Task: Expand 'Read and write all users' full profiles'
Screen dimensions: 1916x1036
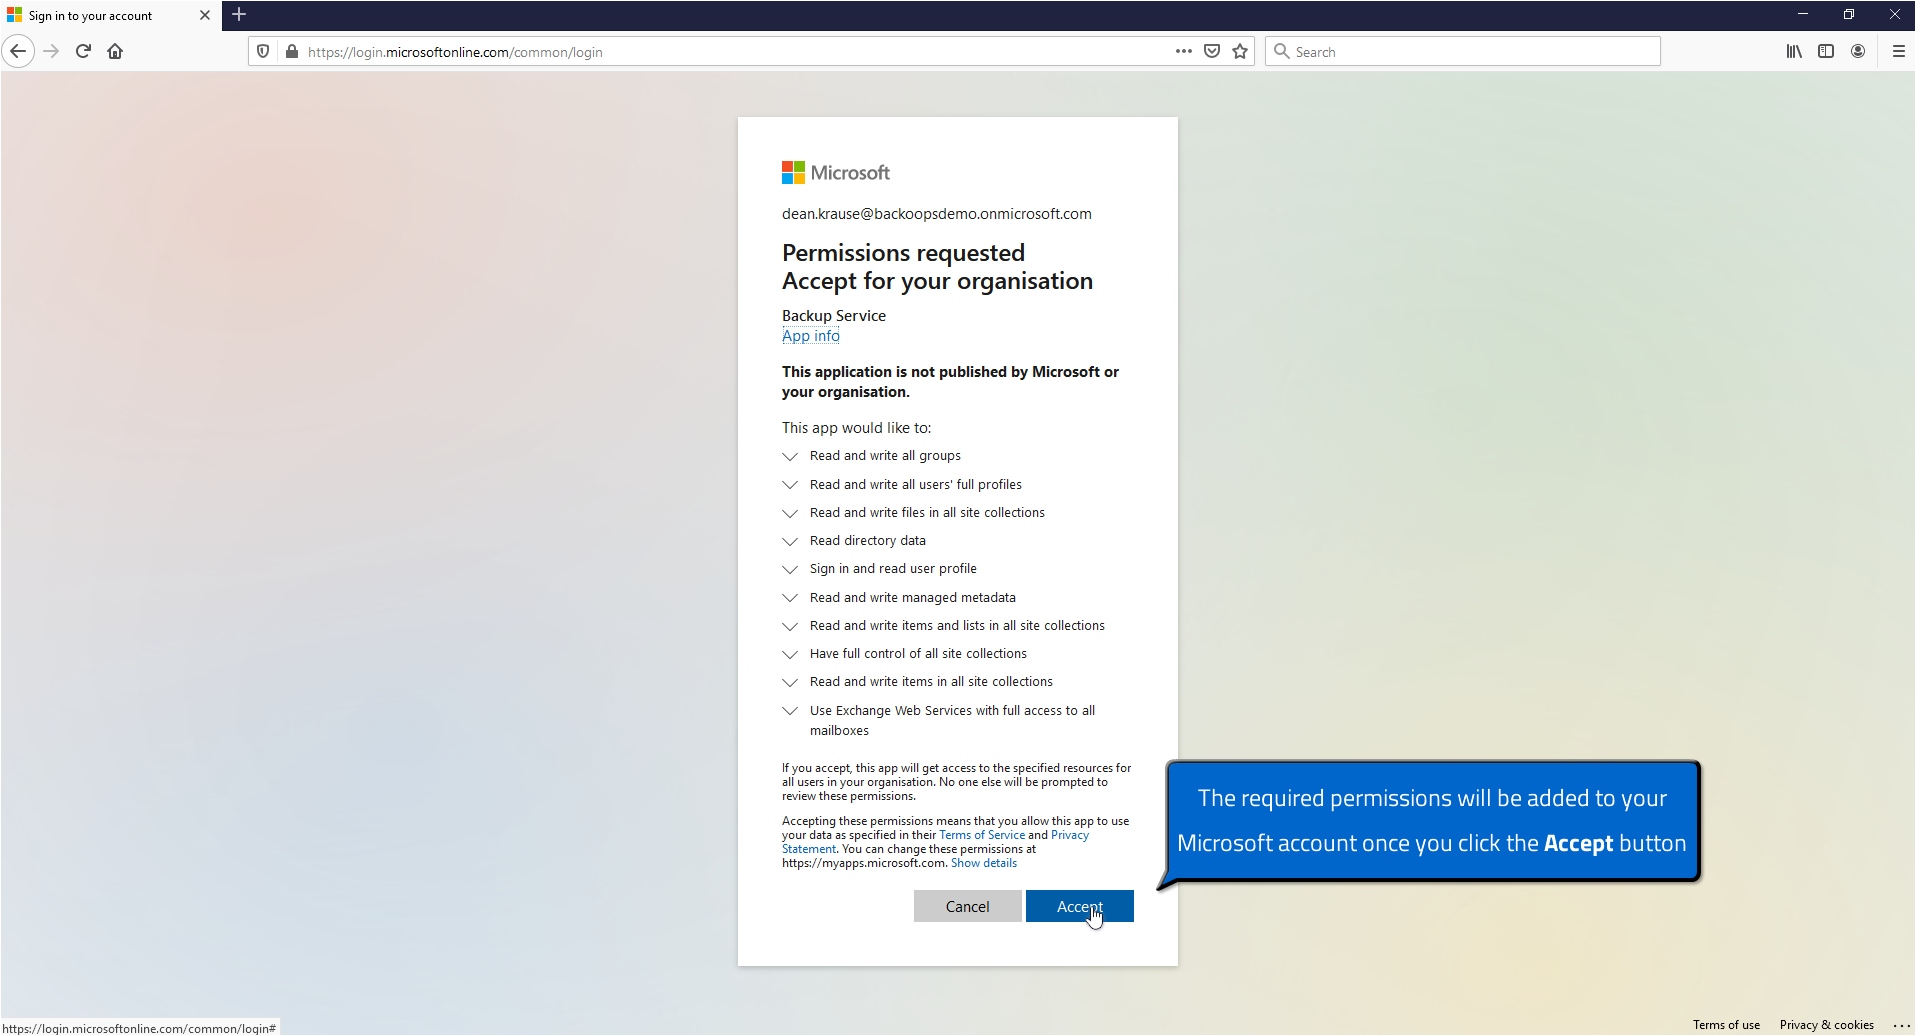Action: click(790, 485)
